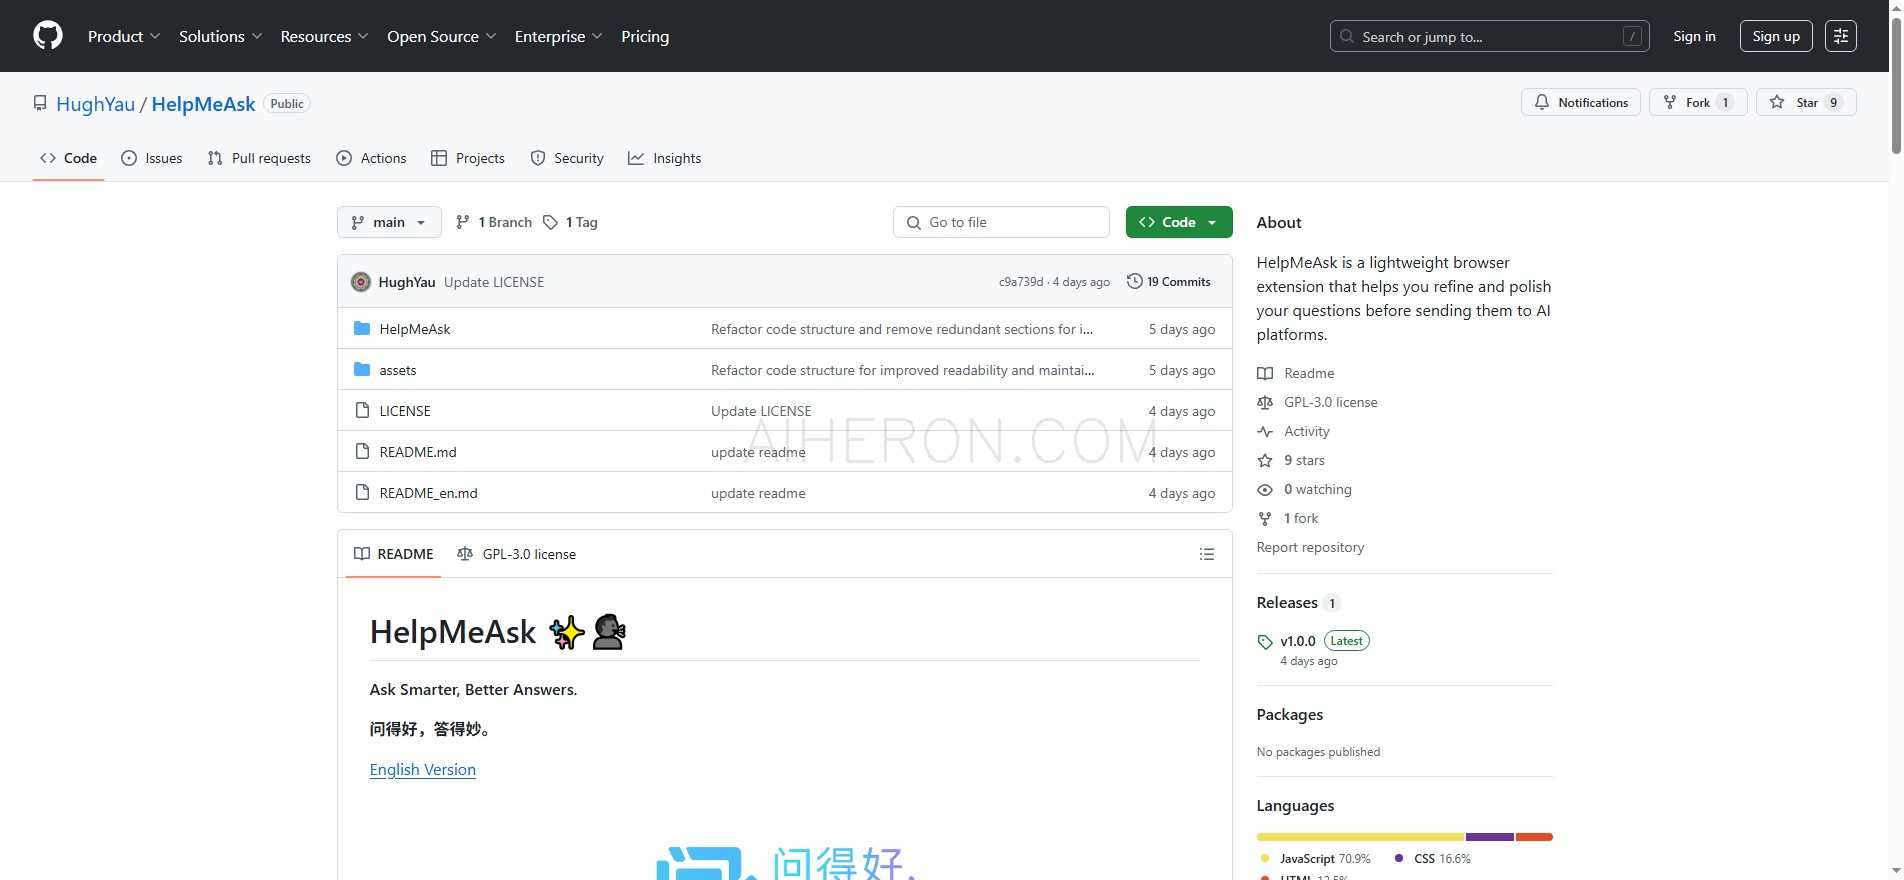Screen dimensions: 1904x880
Task: Open the main branch selector dropdown
Action: pos(389,222)
